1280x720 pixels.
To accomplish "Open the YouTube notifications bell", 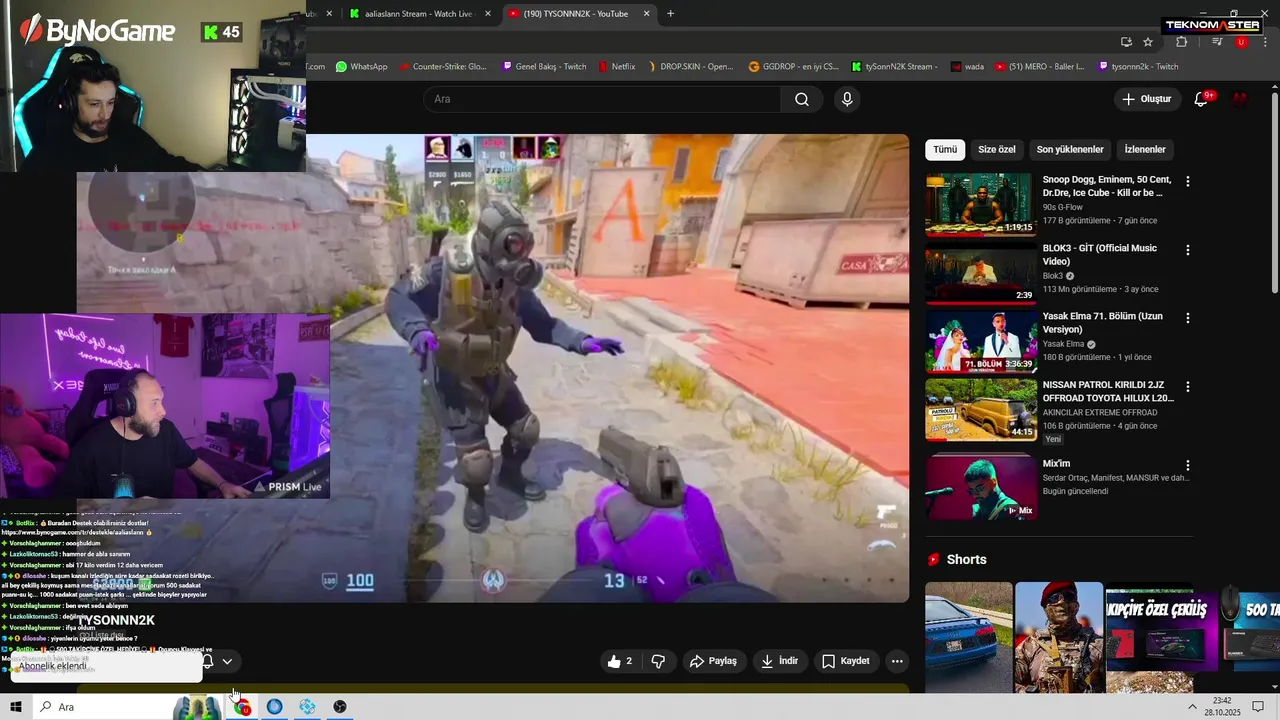I will pos(1201,99).
